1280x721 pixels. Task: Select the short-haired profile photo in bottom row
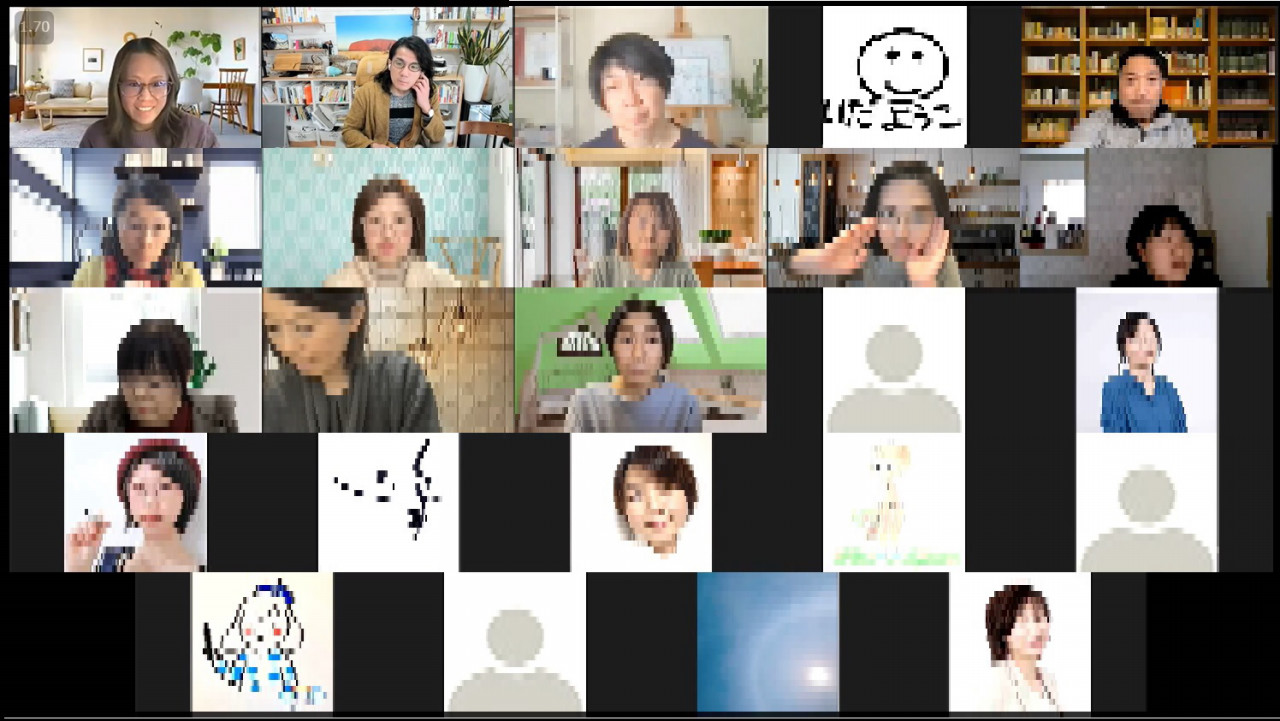pyautogui.click(x=1019, y=642)
